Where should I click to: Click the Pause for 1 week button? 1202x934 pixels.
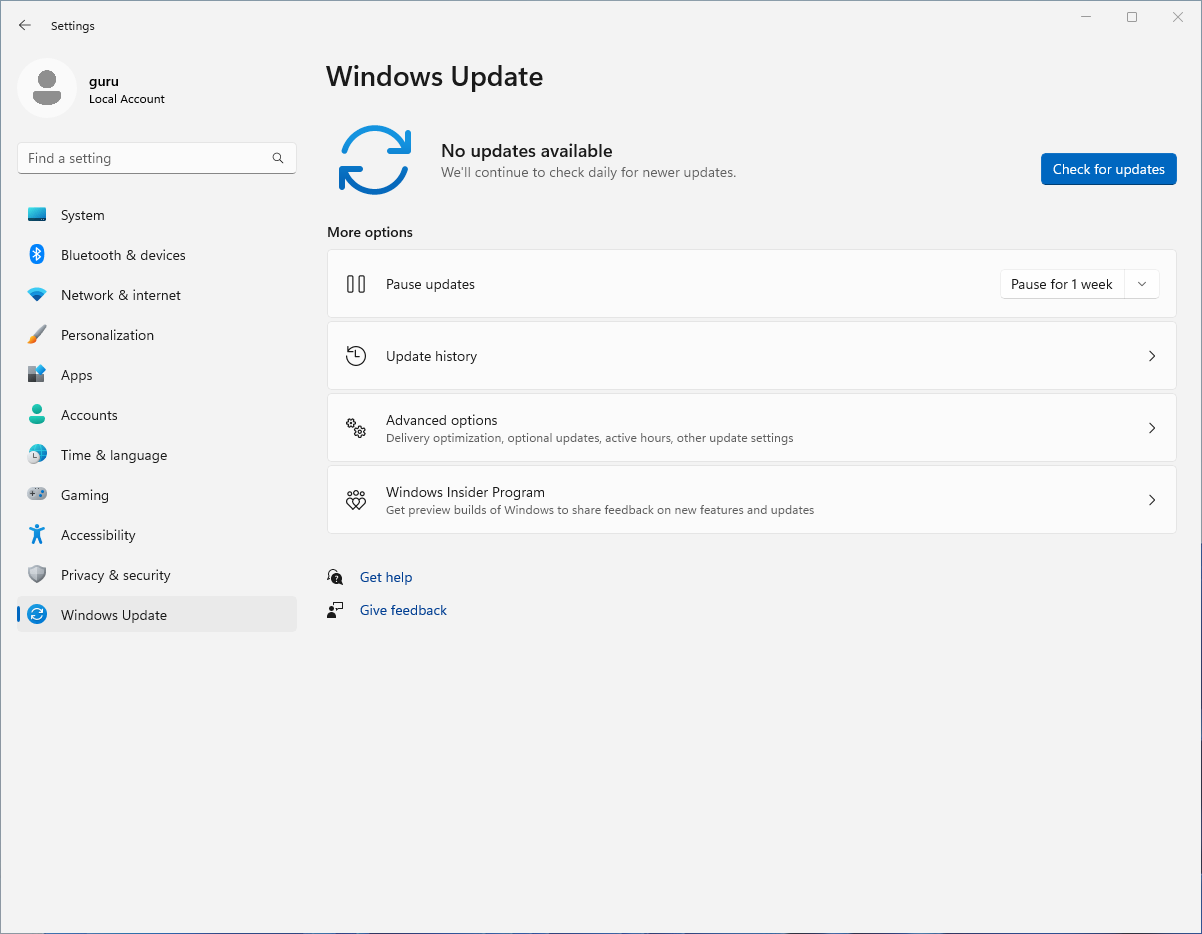1062,284
